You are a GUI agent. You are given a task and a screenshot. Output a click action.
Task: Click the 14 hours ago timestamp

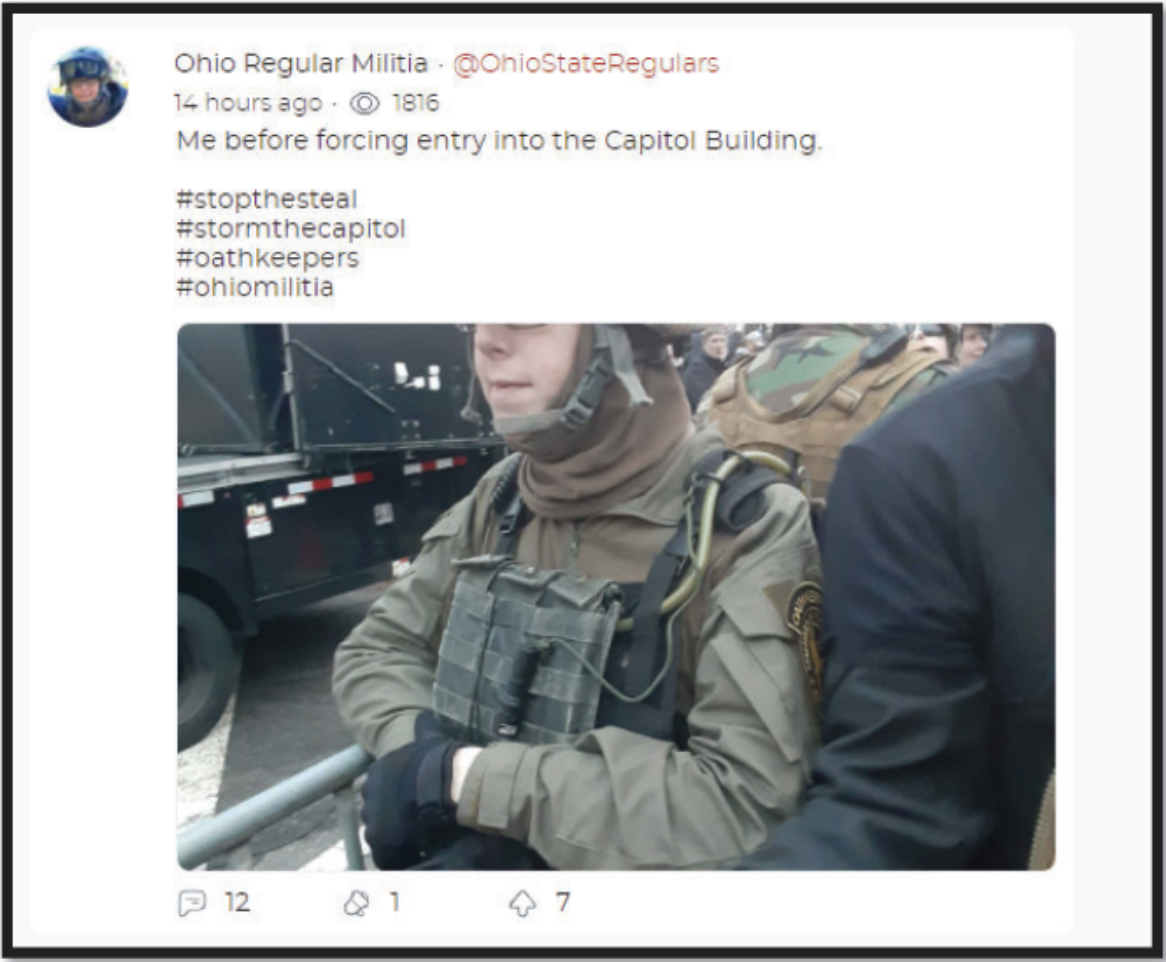coord(248,103)
